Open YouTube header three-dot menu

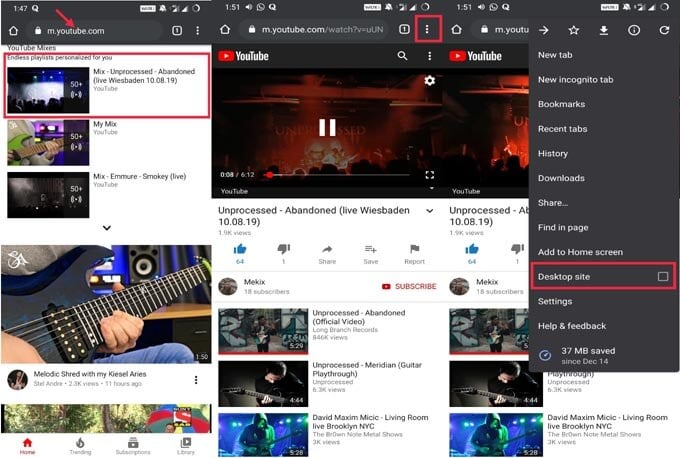[x=429, y=56]
